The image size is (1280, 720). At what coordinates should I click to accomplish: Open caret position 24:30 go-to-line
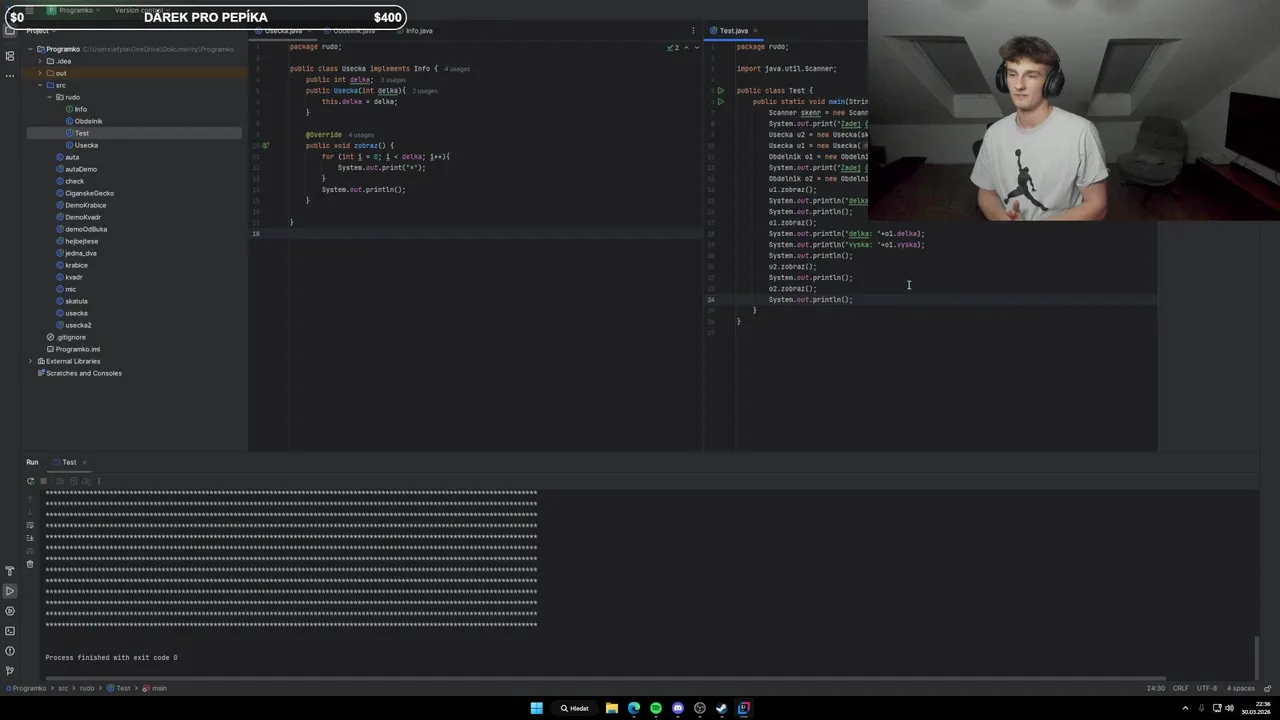pyautogui.click(x=1156, y=688)
